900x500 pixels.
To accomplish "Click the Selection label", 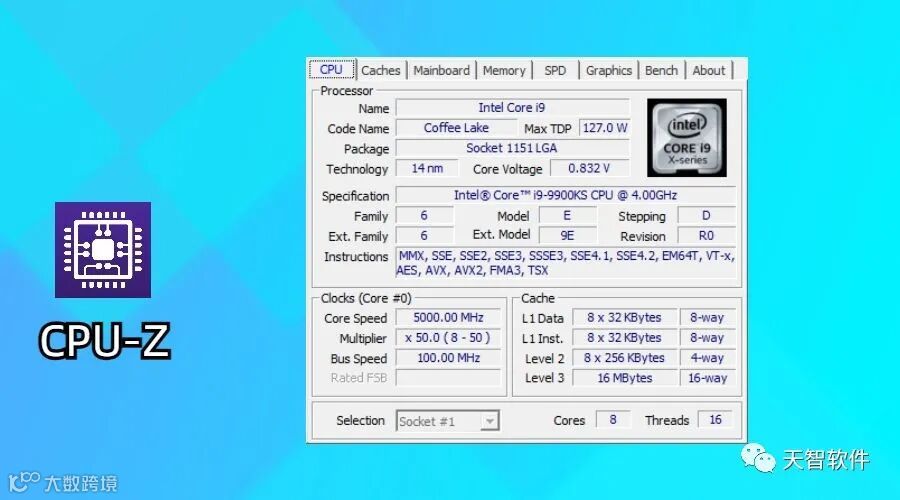I will click(360, 420).
